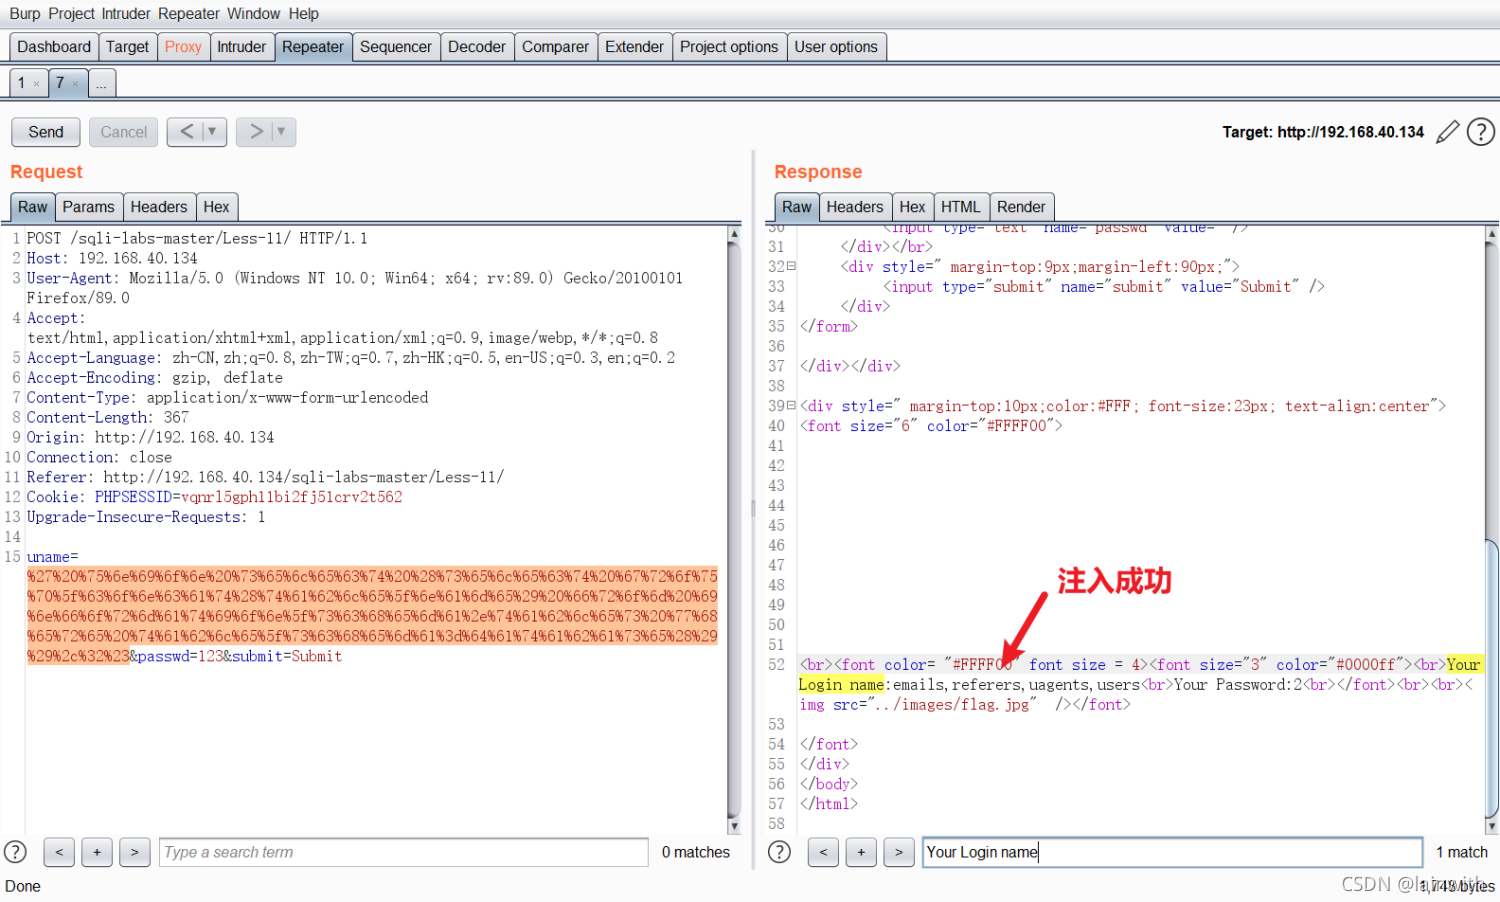This screenshot has width=1500, height=902.
Task: Switch to the Intruder tab
Action: click(241, 47)
